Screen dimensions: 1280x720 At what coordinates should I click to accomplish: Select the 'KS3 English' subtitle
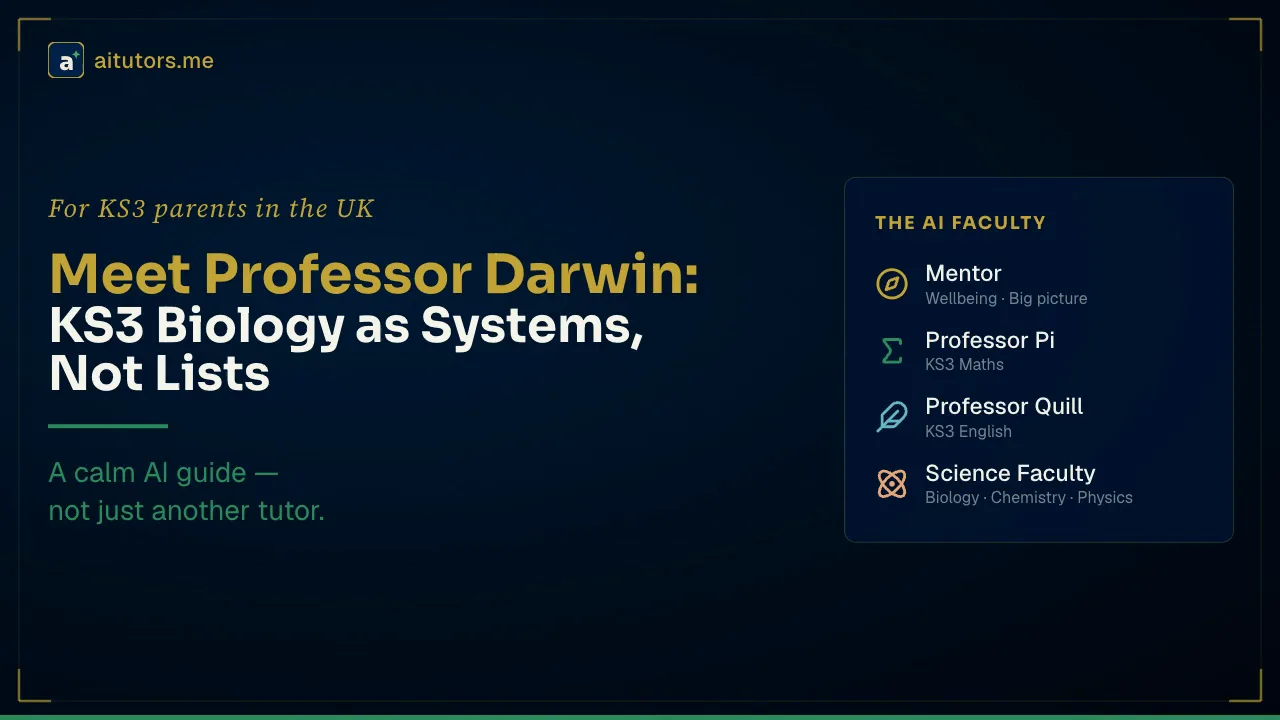click(x=968, y=431)
